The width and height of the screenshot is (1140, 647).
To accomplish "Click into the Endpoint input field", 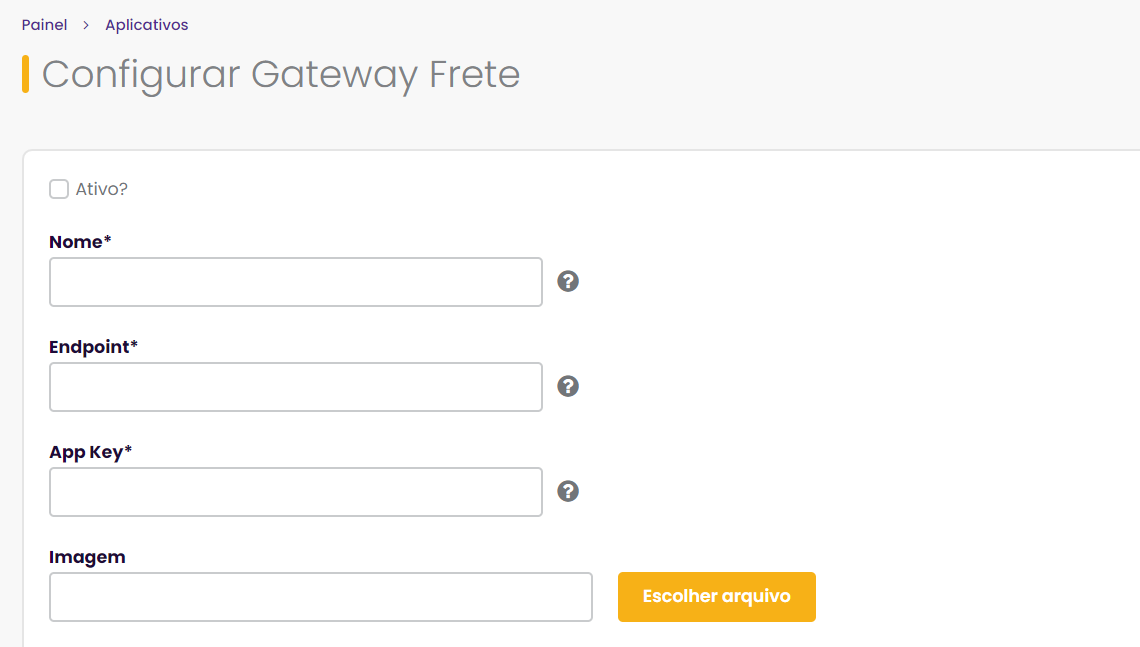I will (296, 387).
